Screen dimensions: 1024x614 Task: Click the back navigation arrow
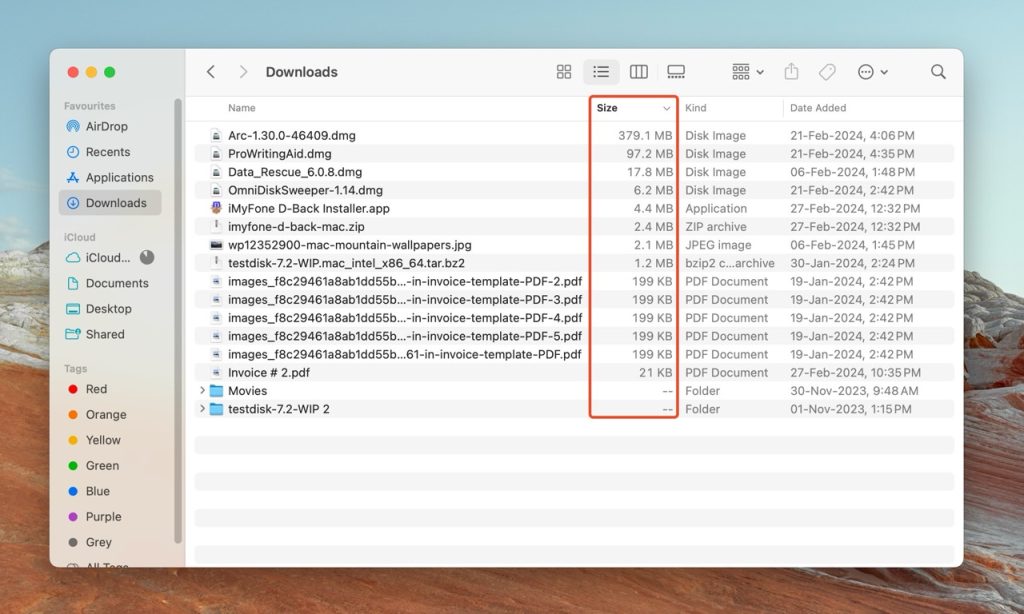point(210,71)
